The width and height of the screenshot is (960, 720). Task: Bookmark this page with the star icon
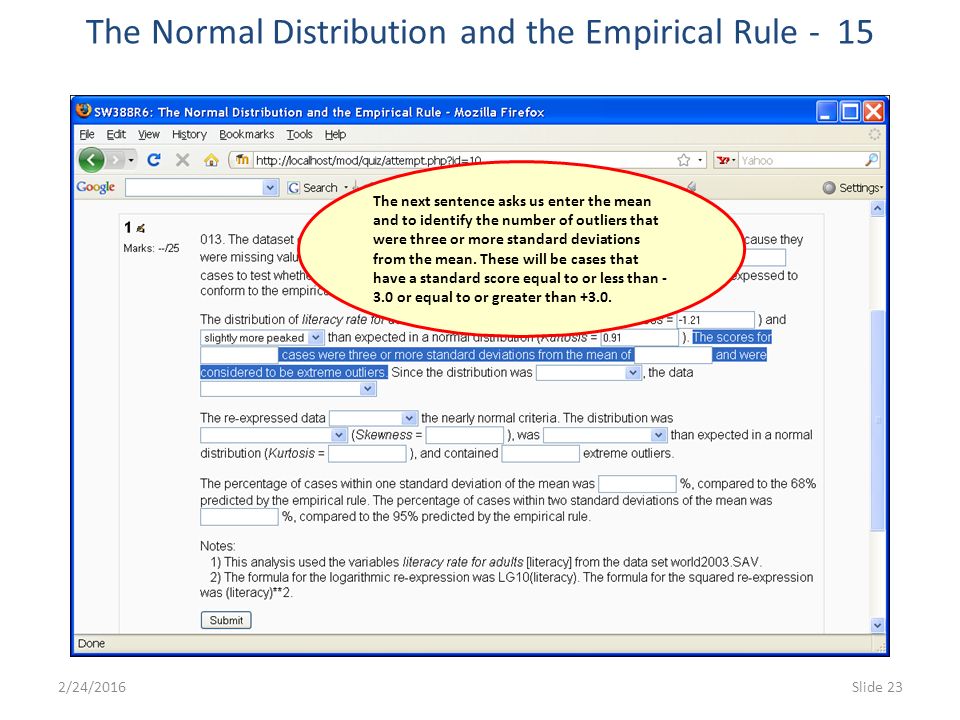point(683,160)
